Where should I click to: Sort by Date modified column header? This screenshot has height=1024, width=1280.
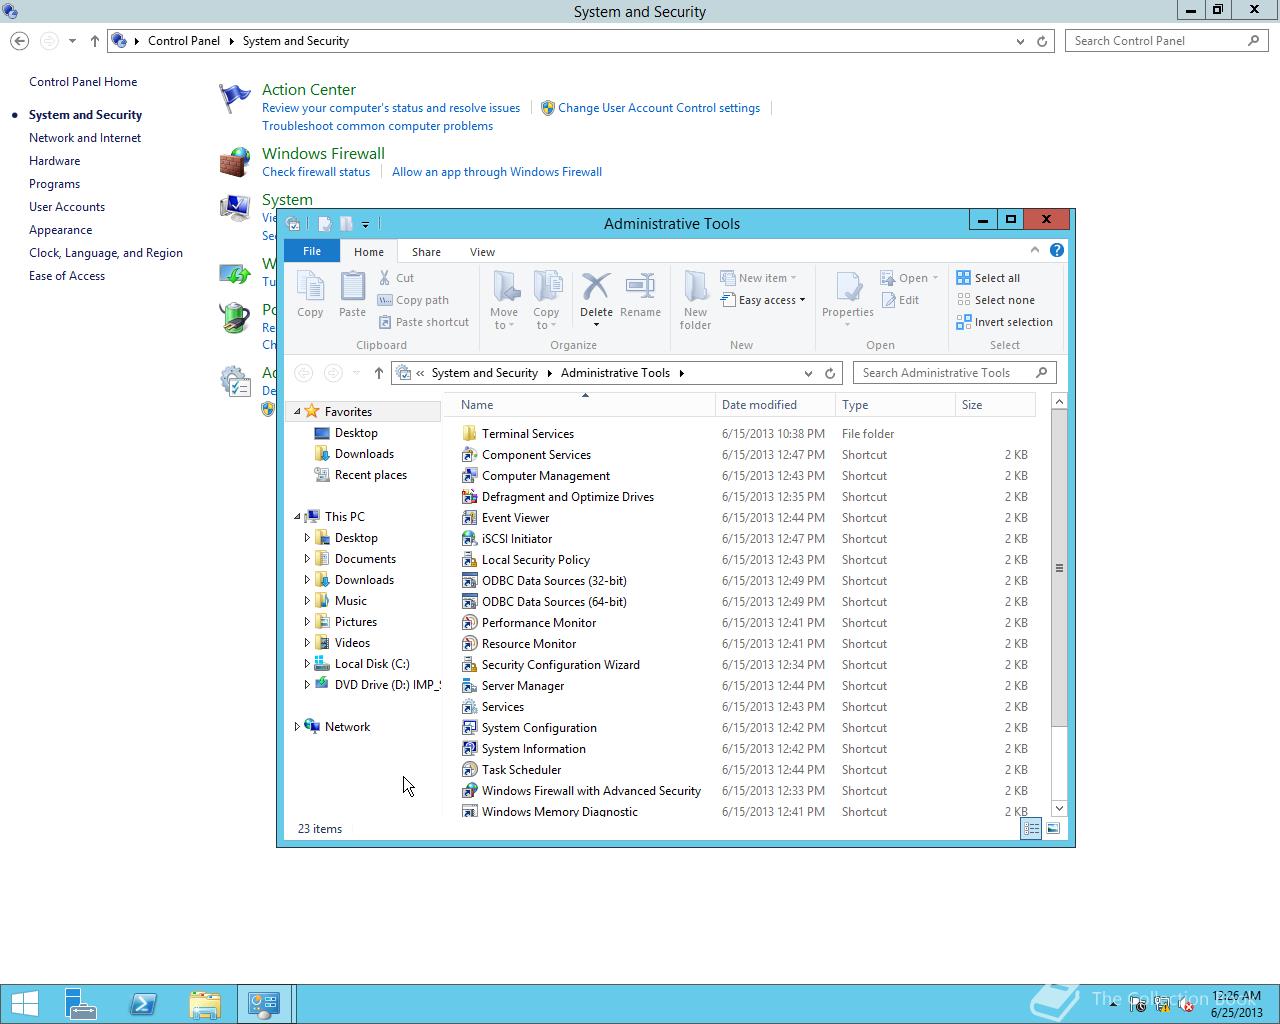775,405
